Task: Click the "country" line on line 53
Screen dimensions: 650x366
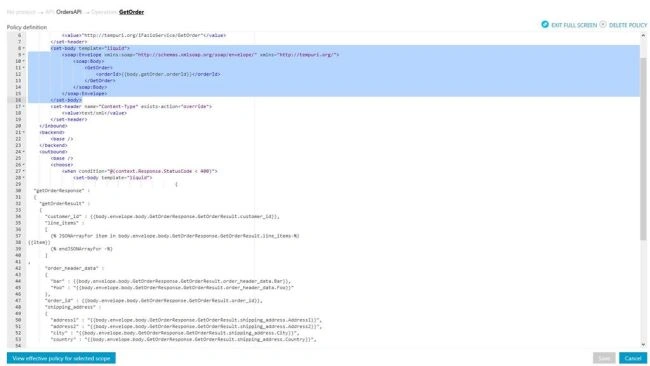Action: tap(183, 339)
